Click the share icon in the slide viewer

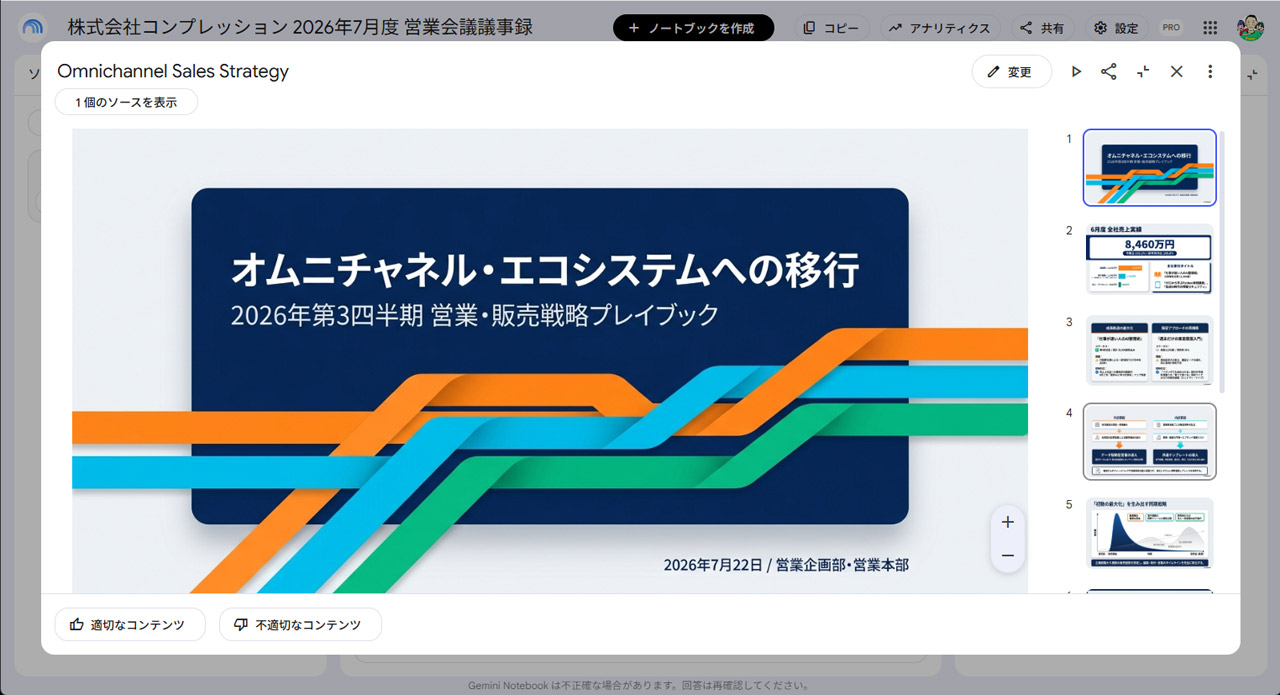1109,72
